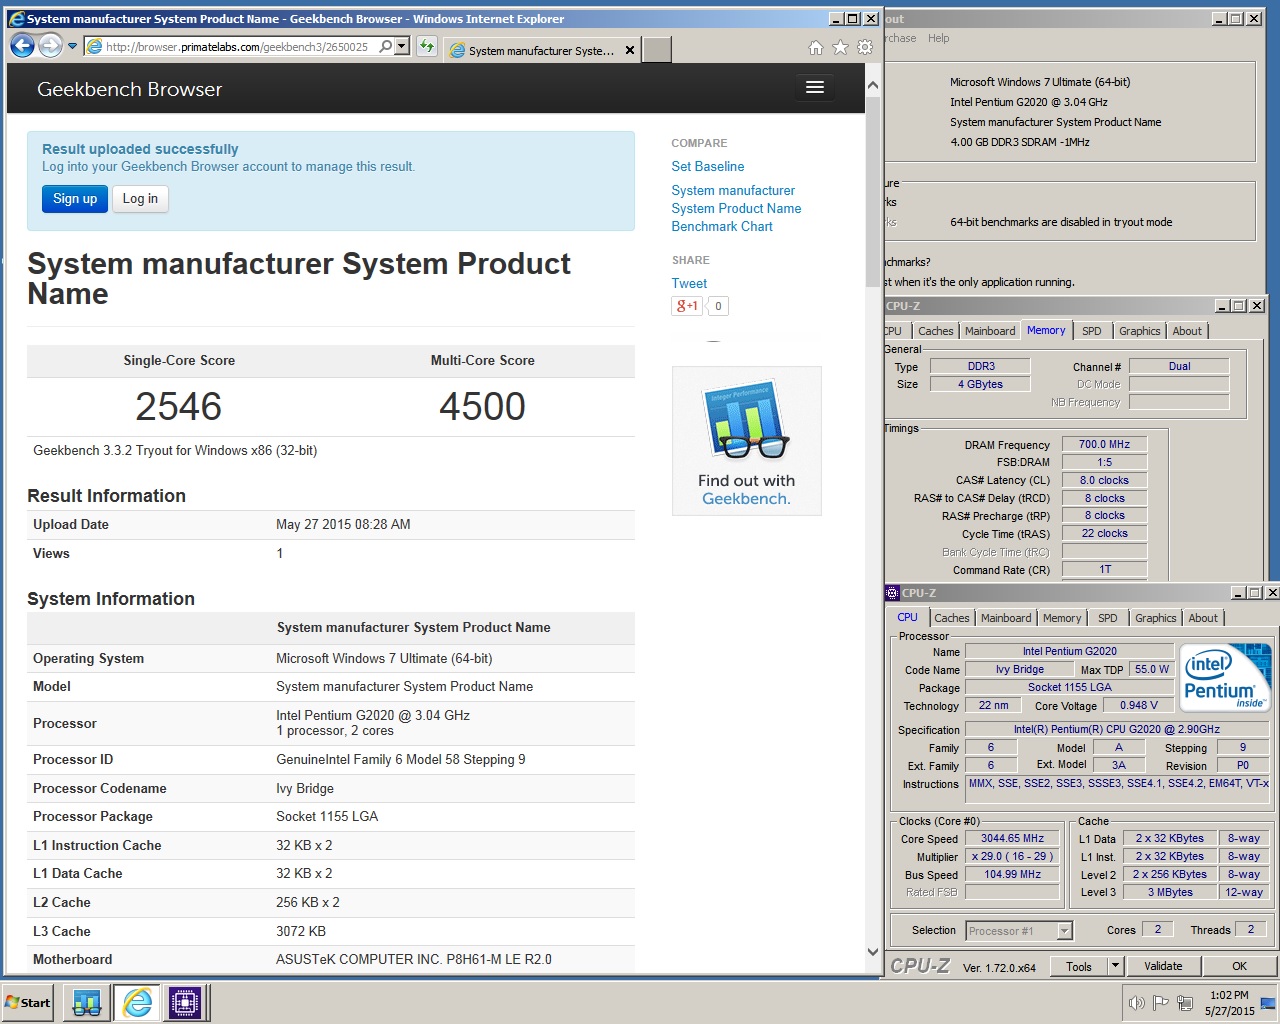Click the Tweet share link

coord(689,283)
